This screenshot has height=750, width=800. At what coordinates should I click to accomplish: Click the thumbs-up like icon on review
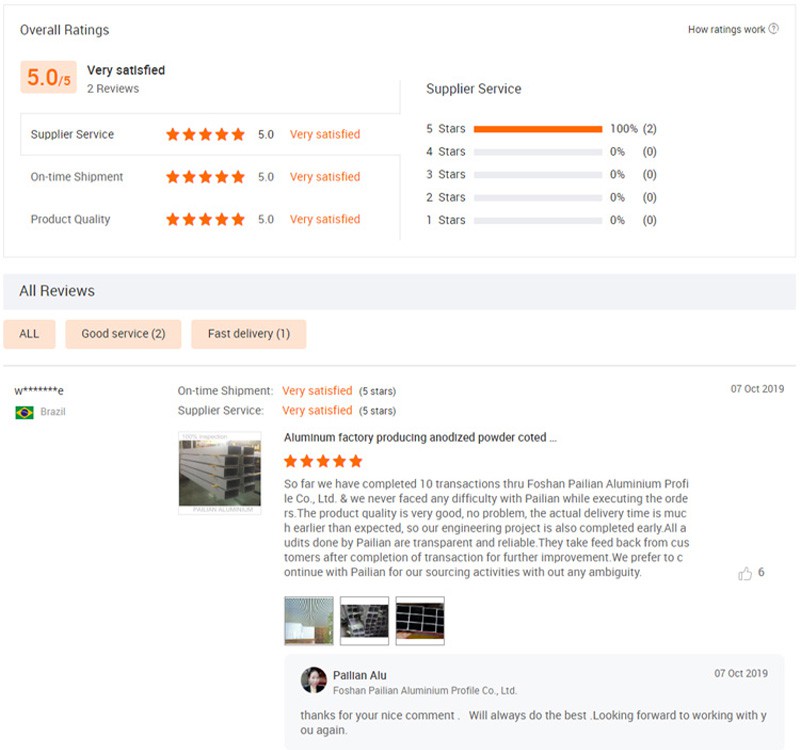pos(744,573)
